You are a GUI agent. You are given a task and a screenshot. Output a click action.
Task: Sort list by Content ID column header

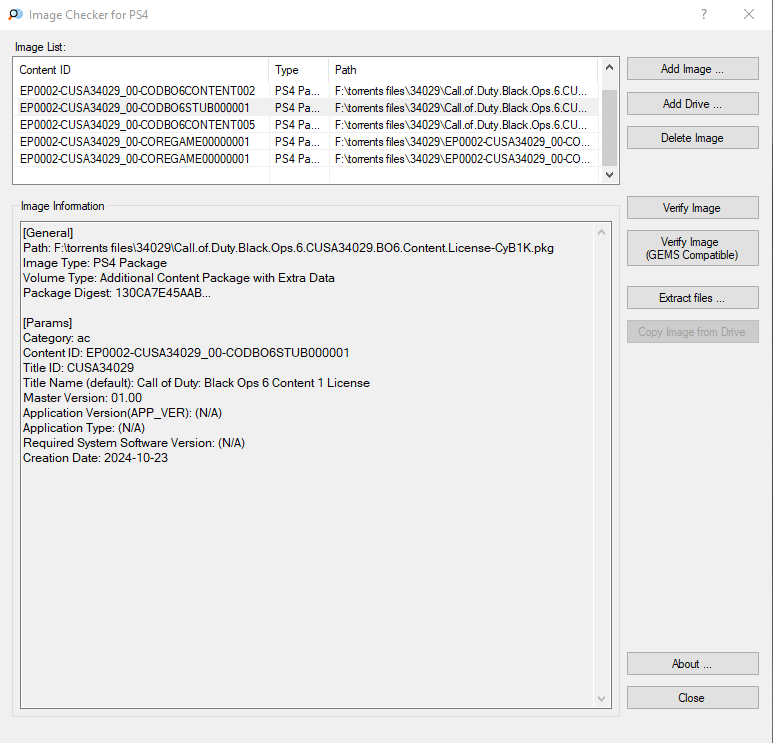click(141, 70)
